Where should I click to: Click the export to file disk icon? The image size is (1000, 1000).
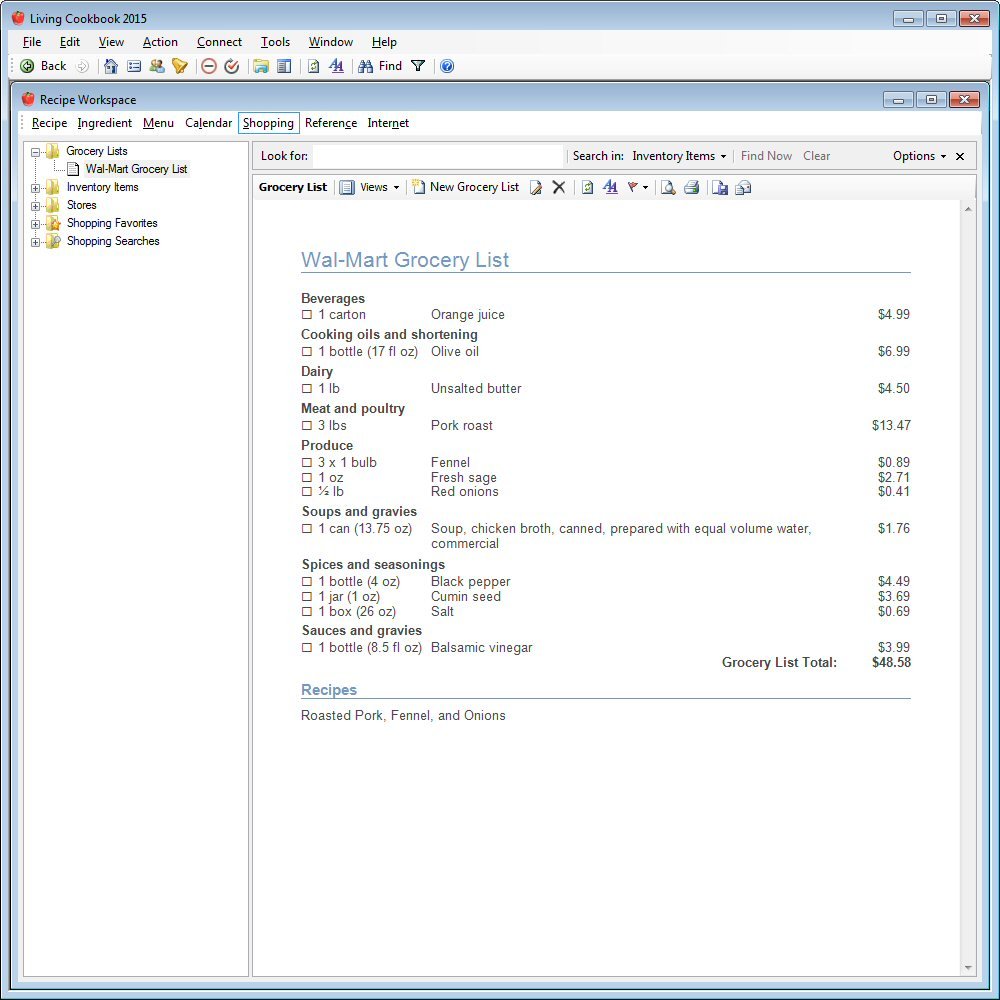pyautogui.click(x=720, y=187)
